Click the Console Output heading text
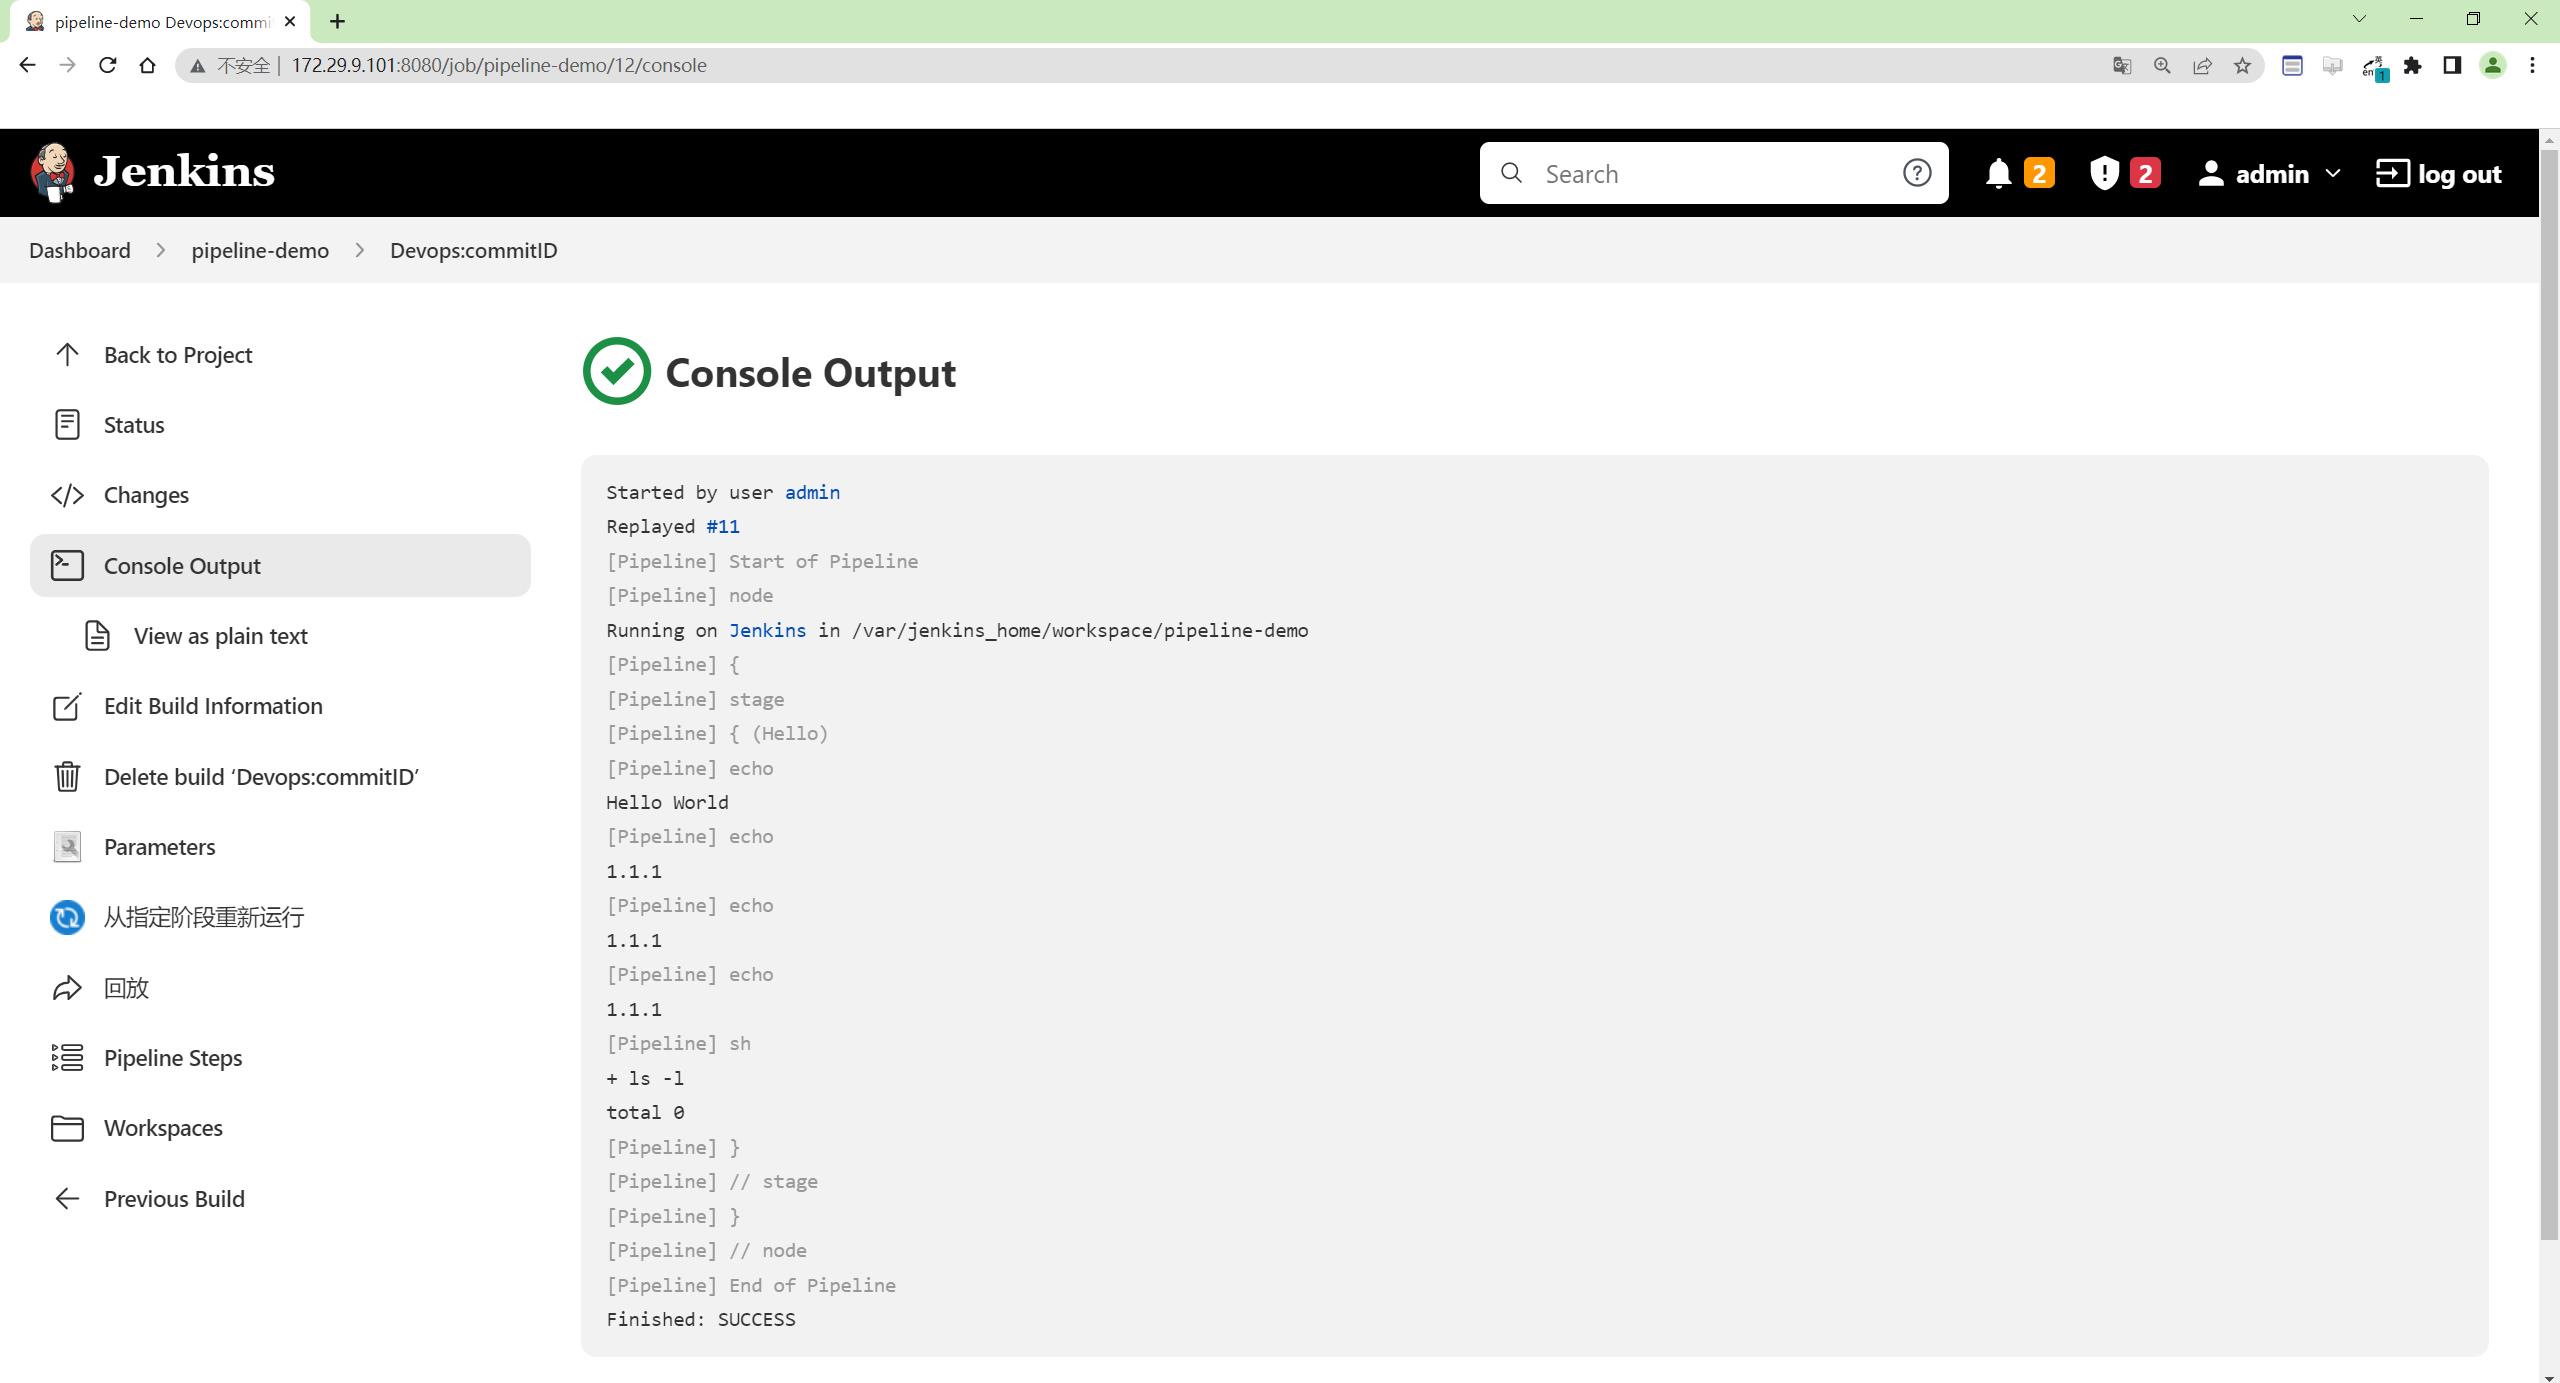 pyautogui.click(x=811, y=373)
